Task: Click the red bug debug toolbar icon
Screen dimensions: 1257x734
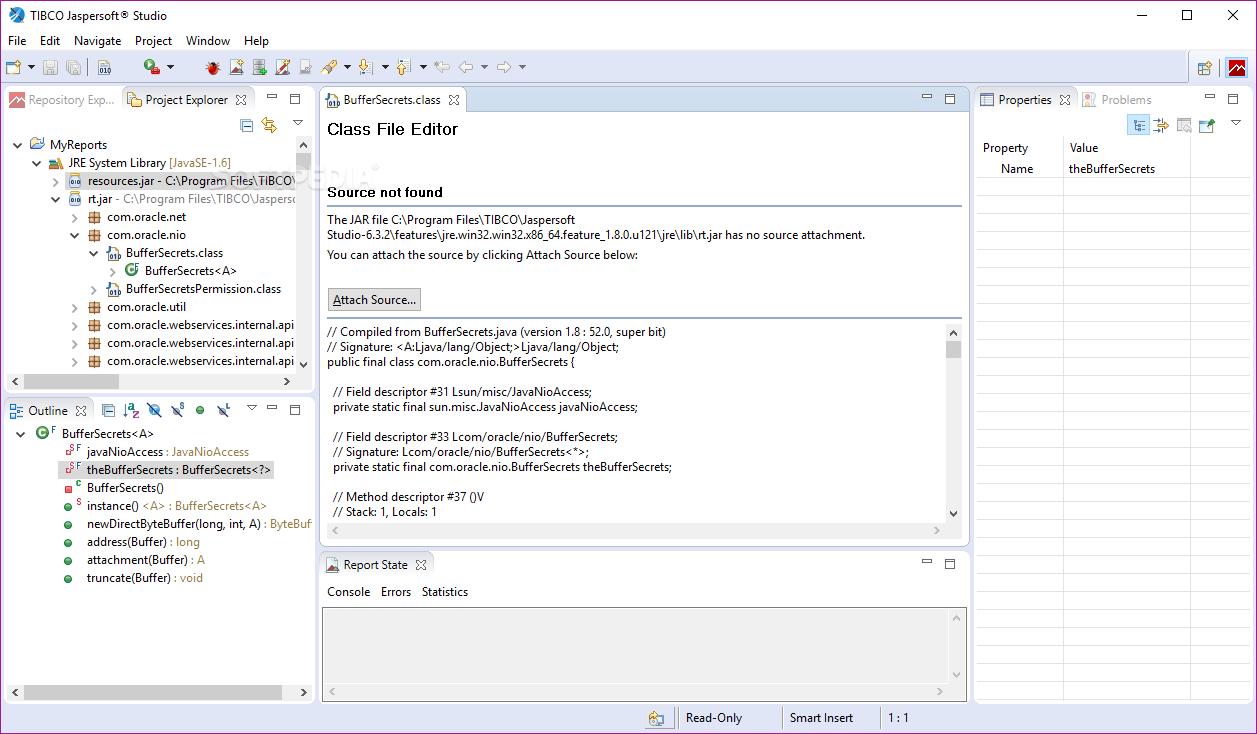Action: [213, 67]
